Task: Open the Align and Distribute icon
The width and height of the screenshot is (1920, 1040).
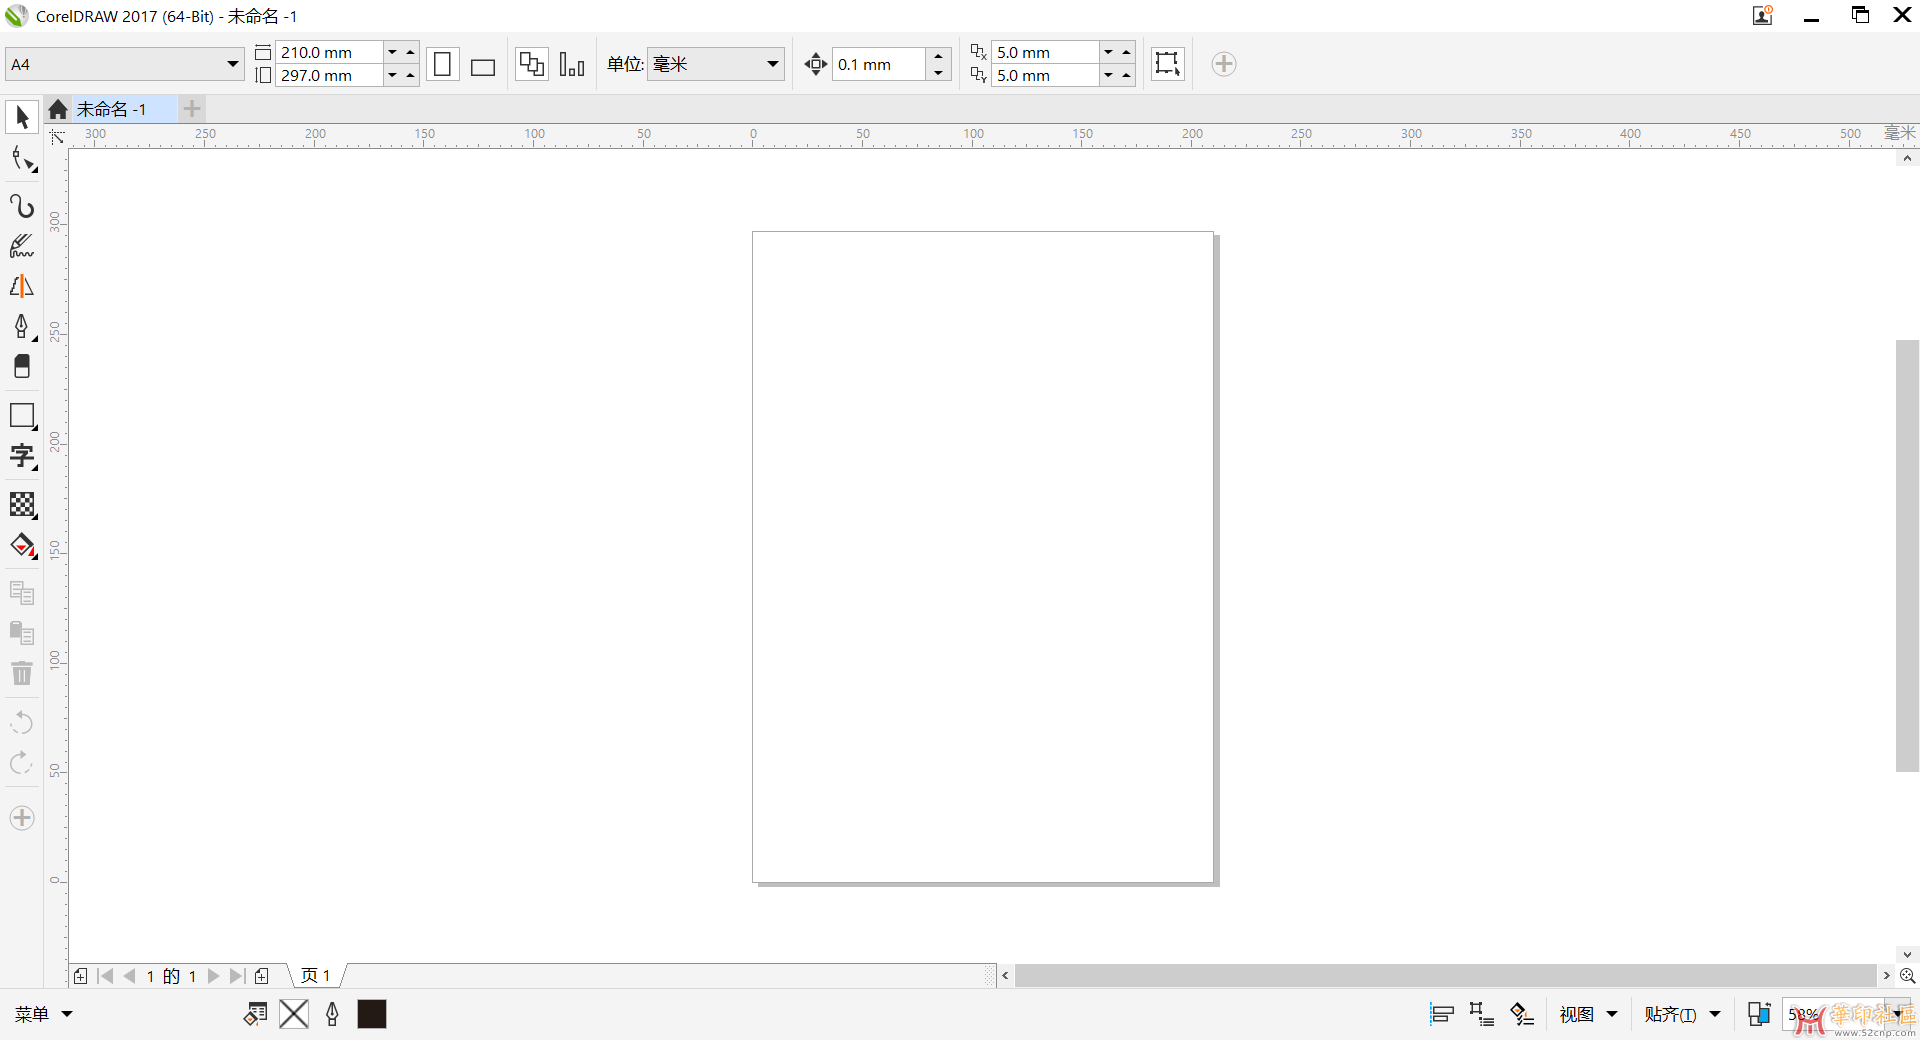Action: (x=1441, y=1014)
